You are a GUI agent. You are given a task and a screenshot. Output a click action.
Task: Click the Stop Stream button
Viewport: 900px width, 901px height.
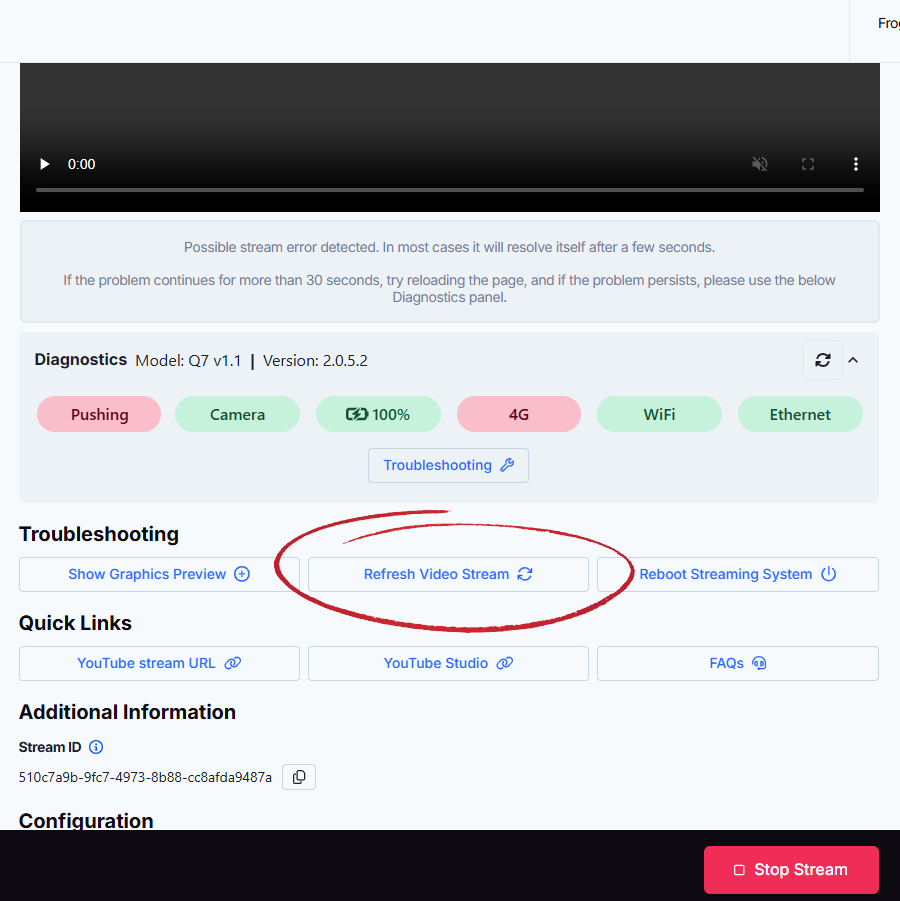click(x=791, y=869)
